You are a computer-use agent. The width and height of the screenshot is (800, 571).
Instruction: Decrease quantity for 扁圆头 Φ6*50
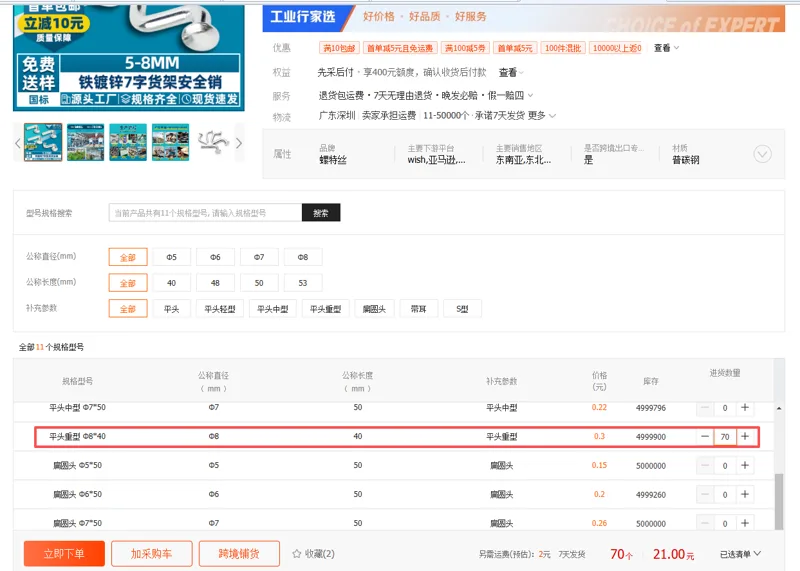[x=705, y=494]
